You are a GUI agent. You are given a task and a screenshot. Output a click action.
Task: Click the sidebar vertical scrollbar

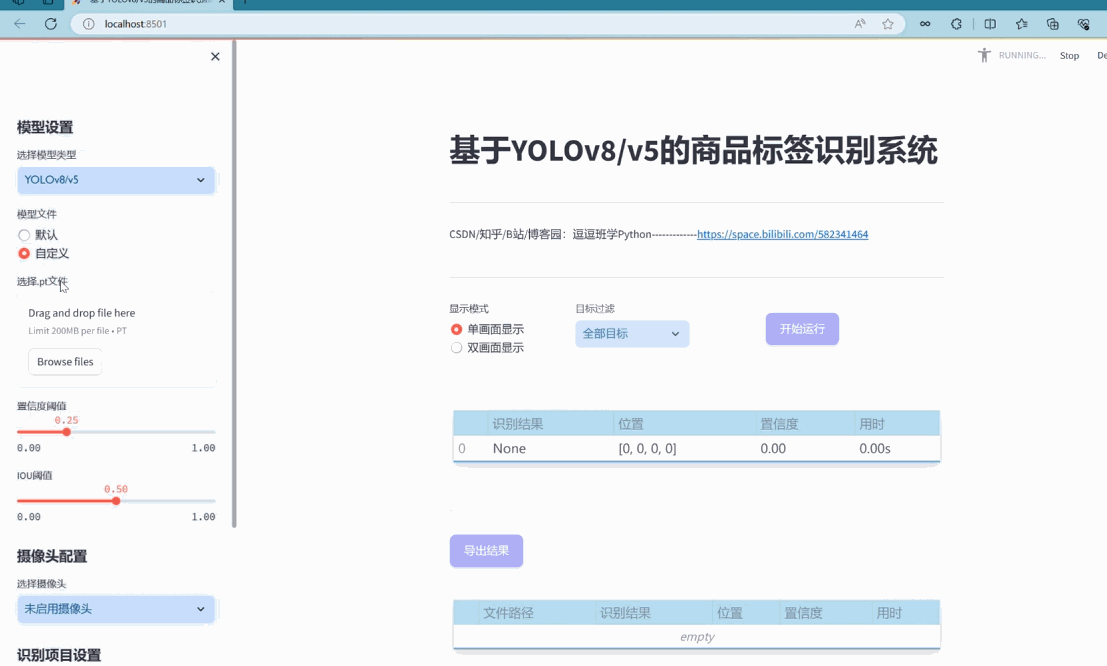[x=234, y=283]
